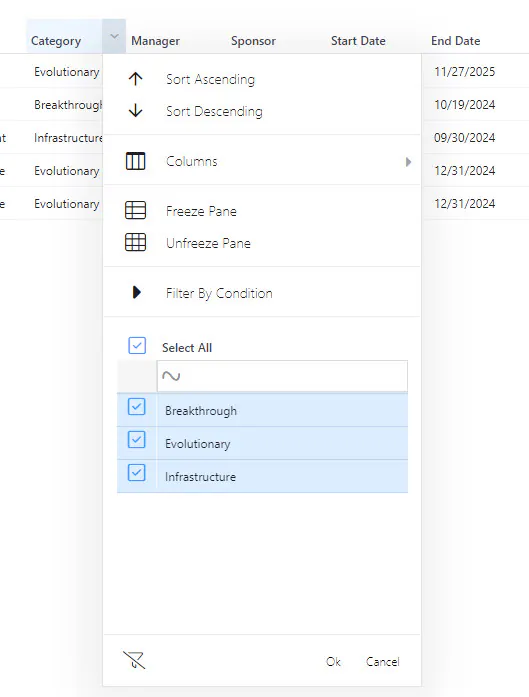The image size is (529, 697).
Task: Uncheck the Breakthrough checkbox
Action: click(x=136, y=406)
